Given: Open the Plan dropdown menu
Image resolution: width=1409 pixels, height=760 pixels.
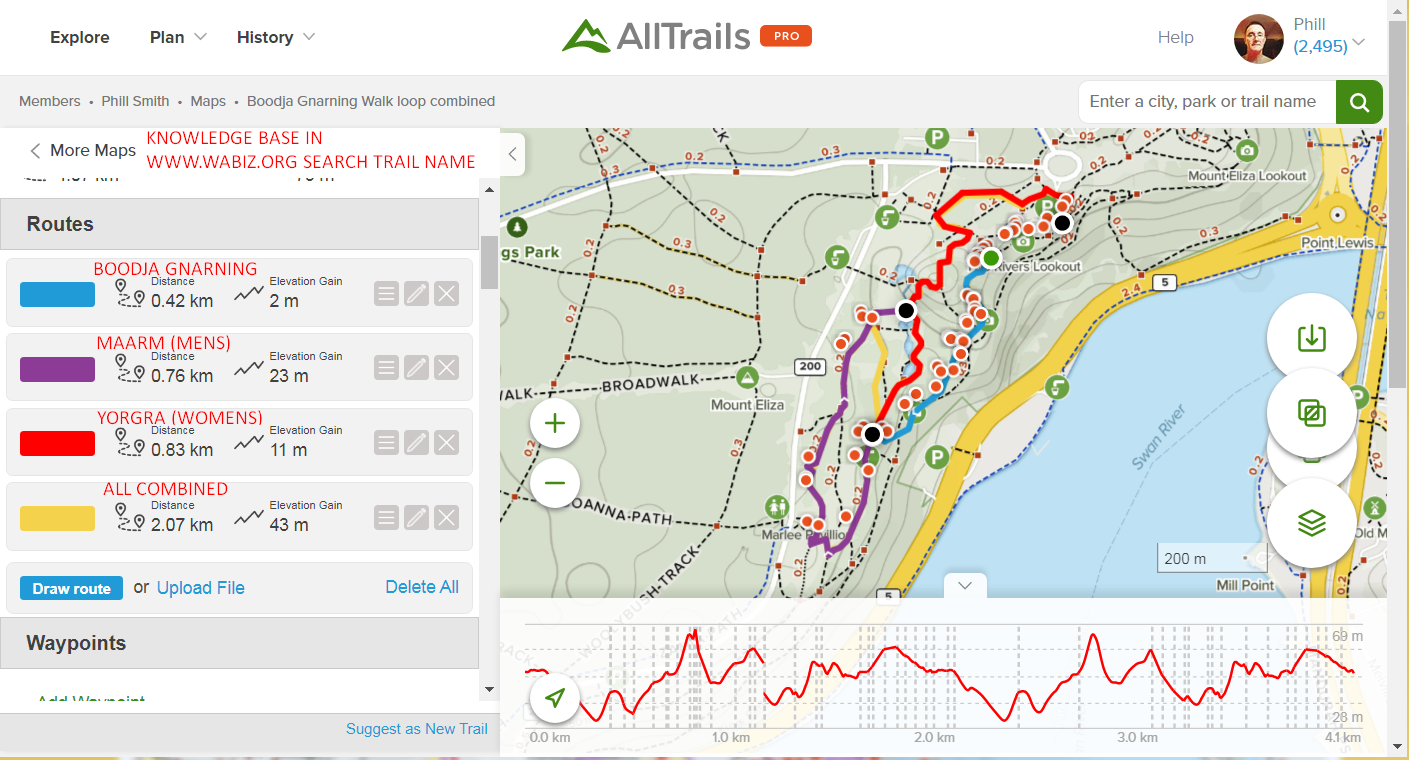Looking at the screenshot, I should click(x=178, y=37).
